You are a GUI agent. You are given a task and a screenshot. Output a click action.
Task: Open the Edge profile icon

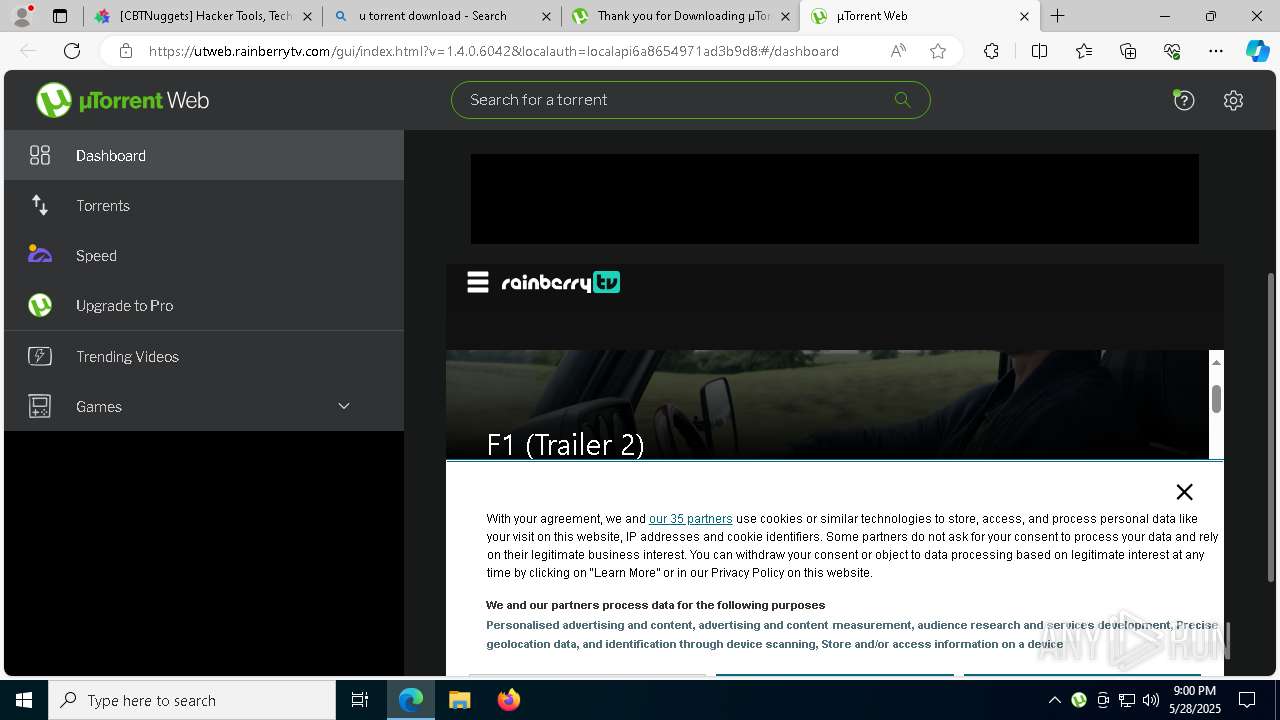click(x=21, y=16)
